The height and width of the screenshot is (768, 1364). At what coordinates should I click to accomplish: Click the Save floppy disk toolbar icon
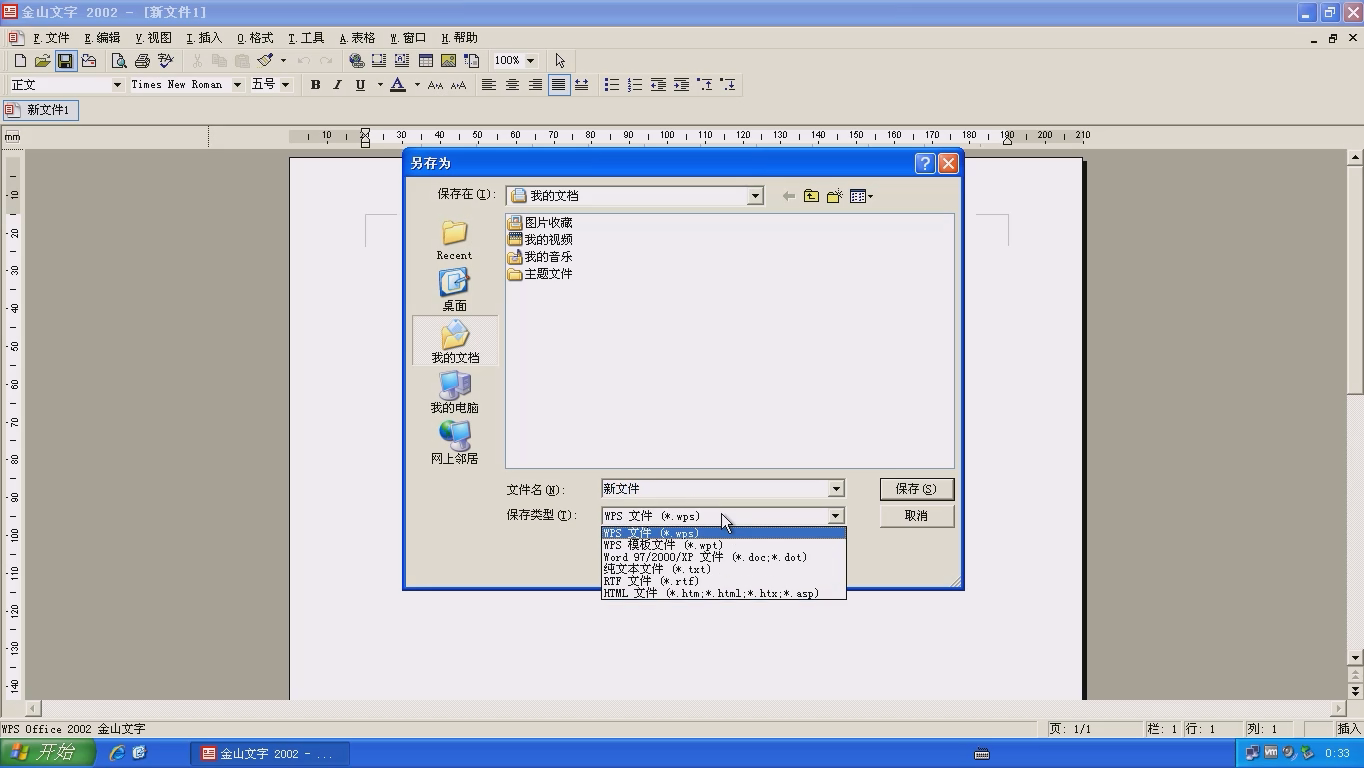tap(65, 61)
